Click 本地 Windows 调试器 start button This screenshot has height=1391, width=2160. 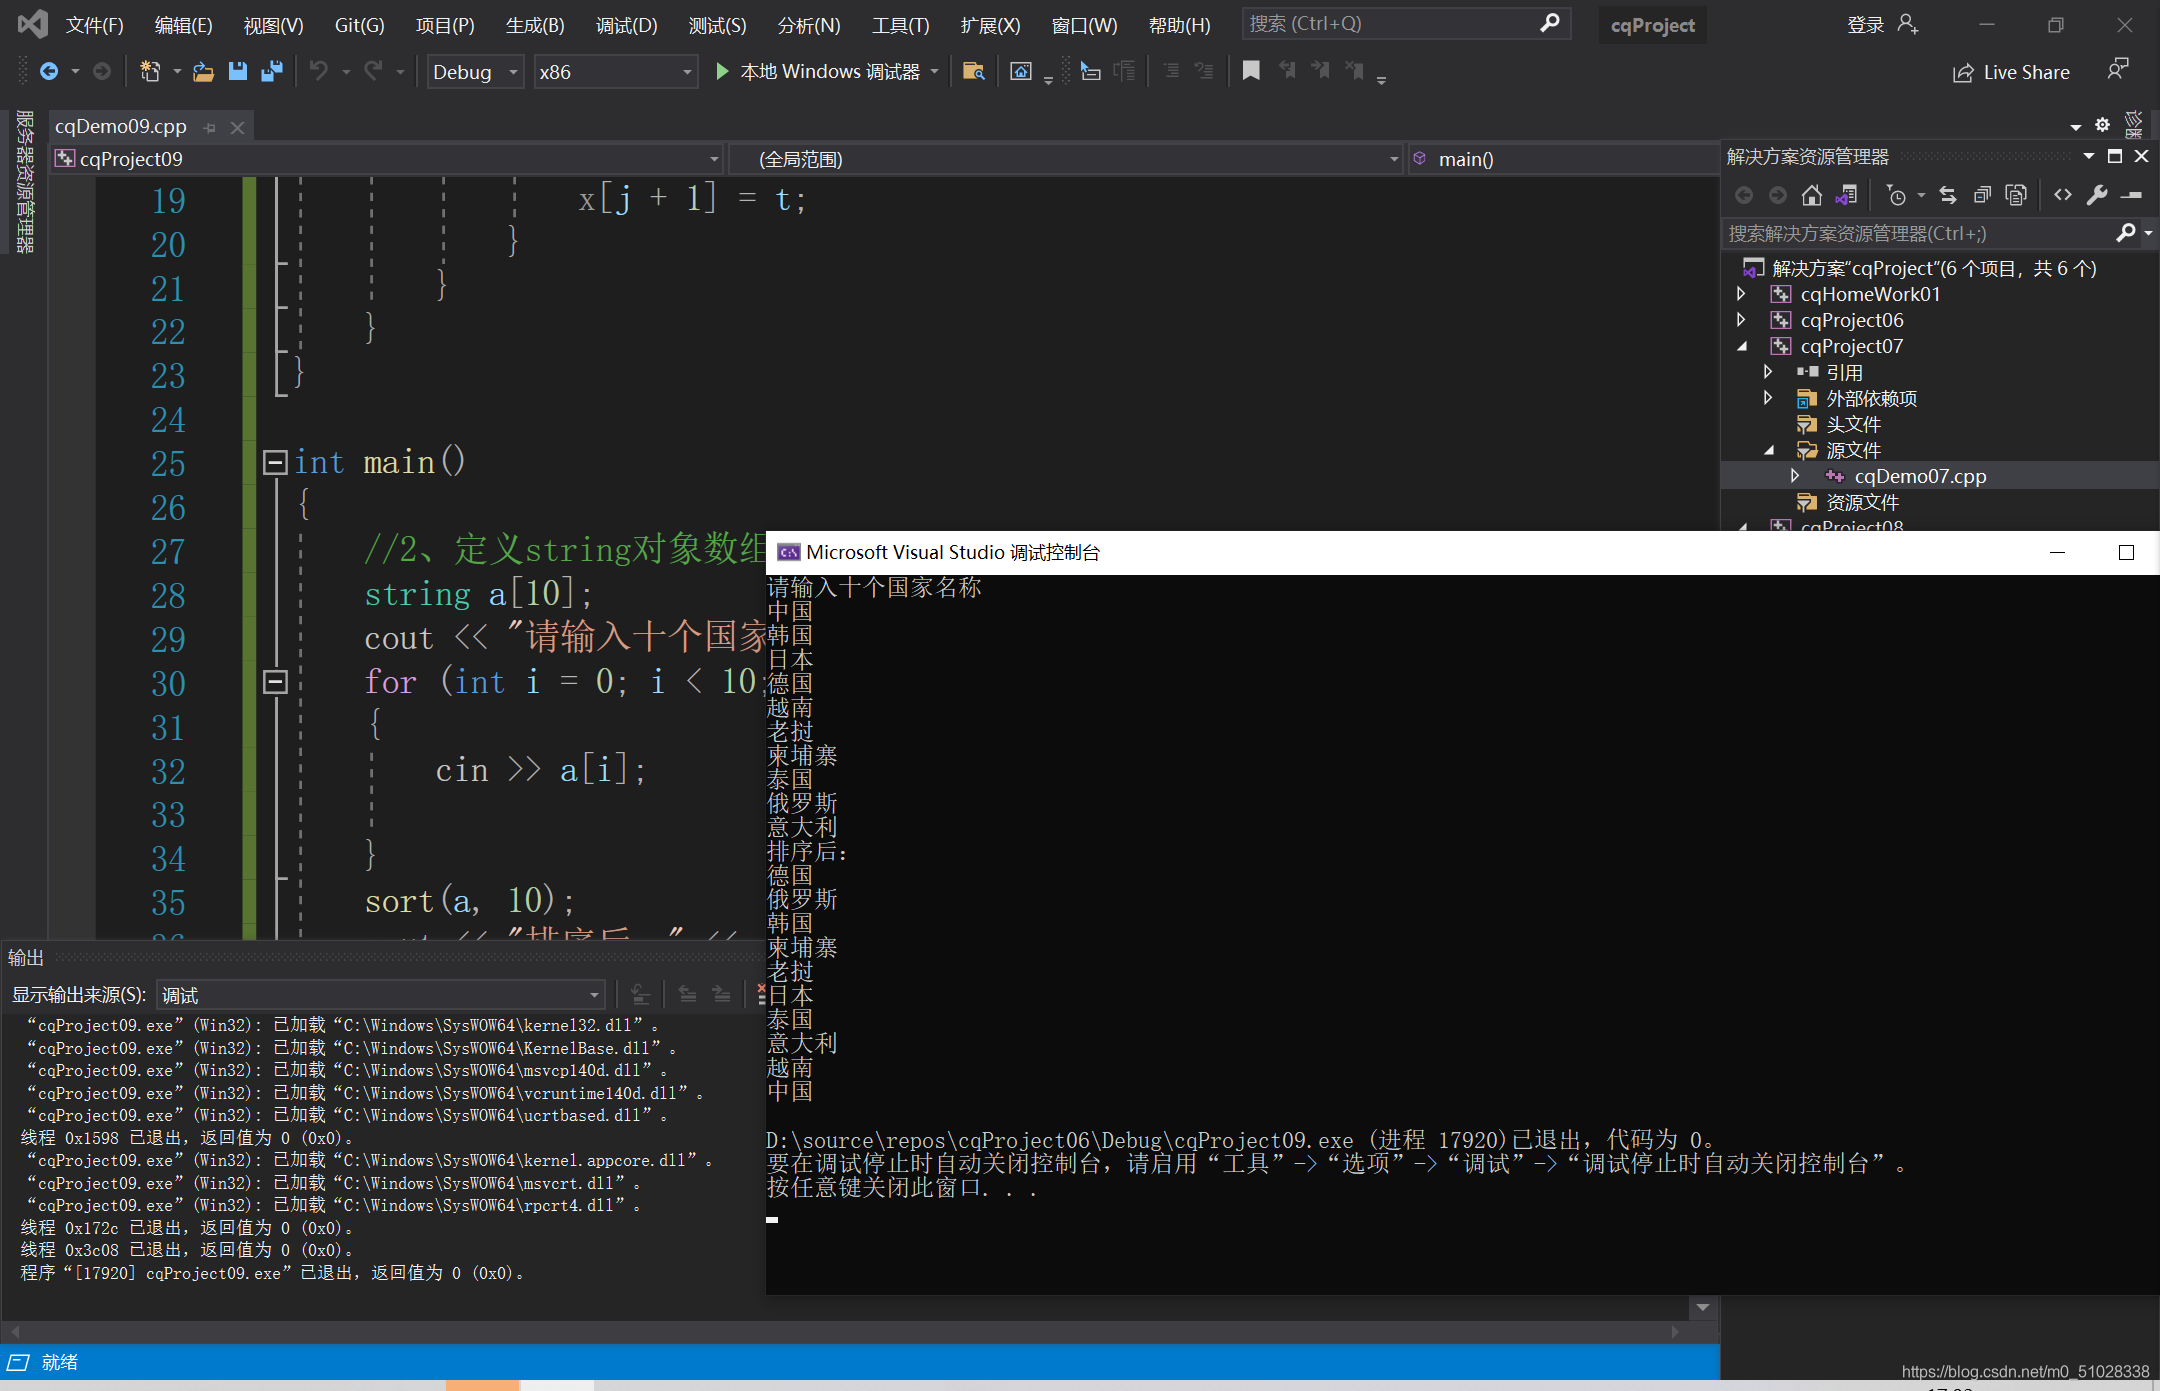tap(830, 71)
